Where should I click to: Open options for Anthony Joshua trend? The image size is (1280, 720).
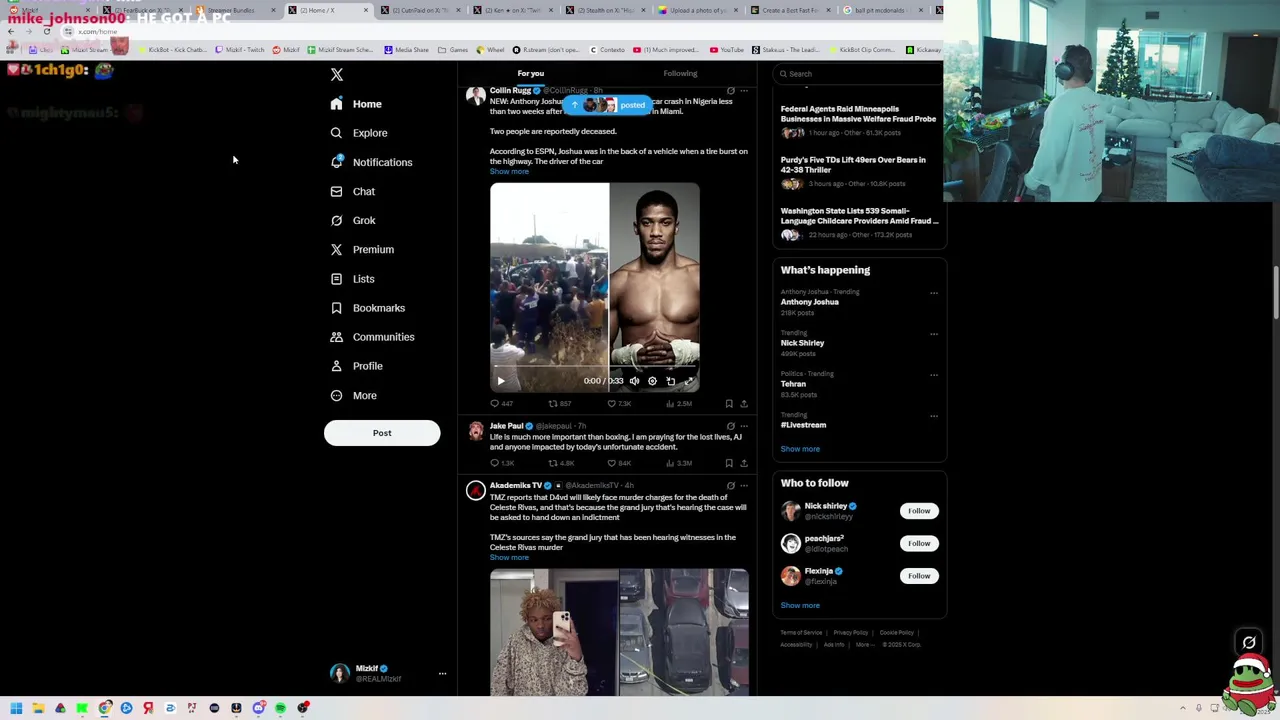click(x=934, y=293)
